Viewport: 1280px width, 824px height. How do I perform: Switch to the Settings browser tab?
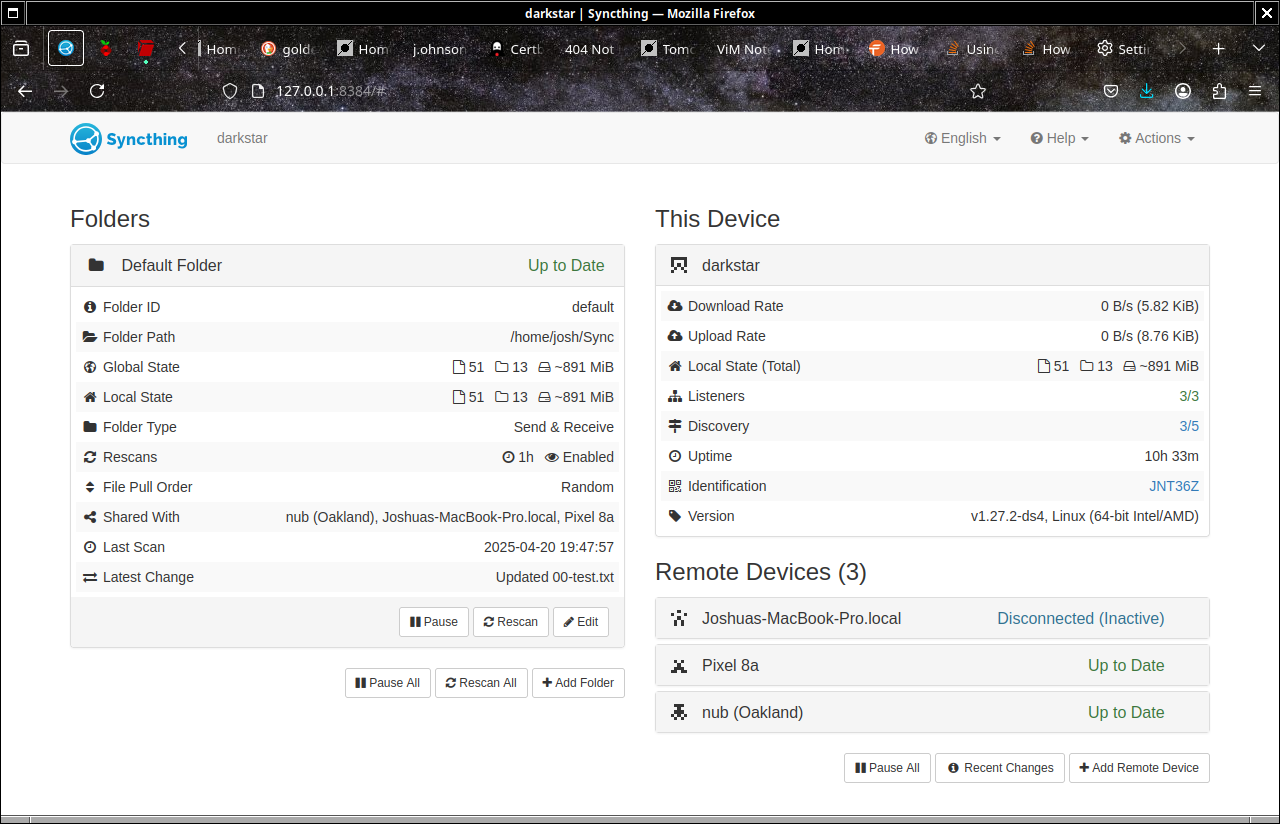pos(1124,48)
